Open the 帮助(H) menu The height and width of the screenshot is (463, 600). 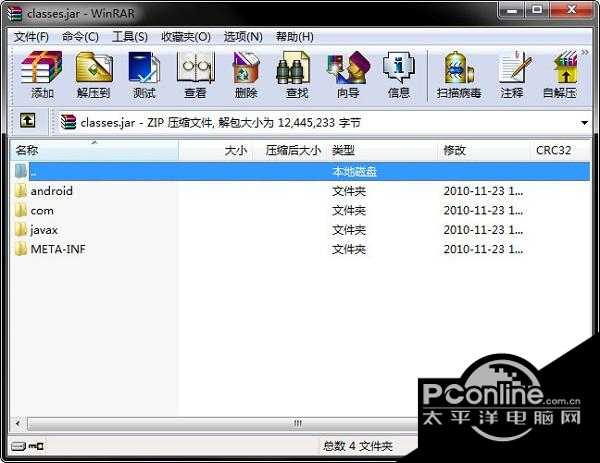[x=294, y=37]
